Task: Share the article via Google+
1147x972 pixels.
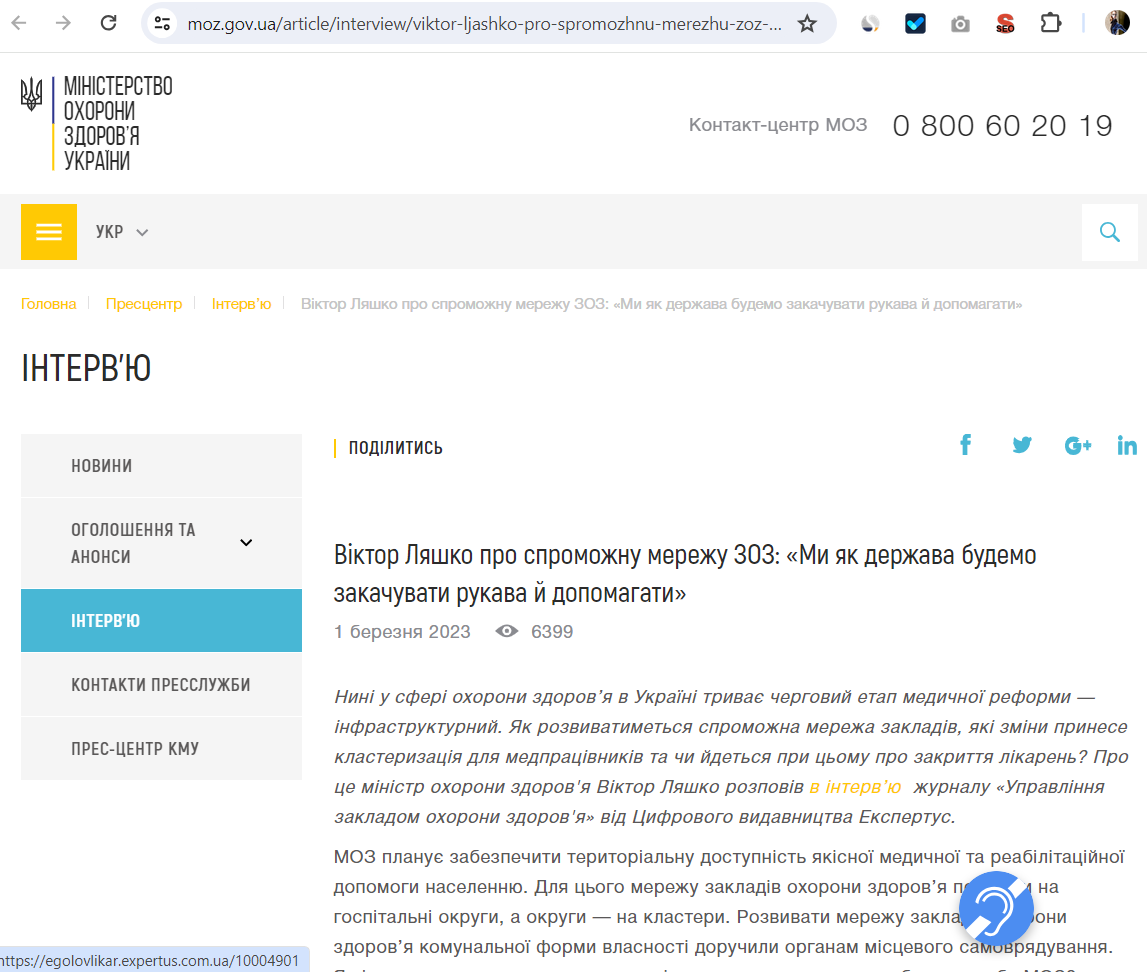Action: pyautogui.click(x=1078, y=444)
